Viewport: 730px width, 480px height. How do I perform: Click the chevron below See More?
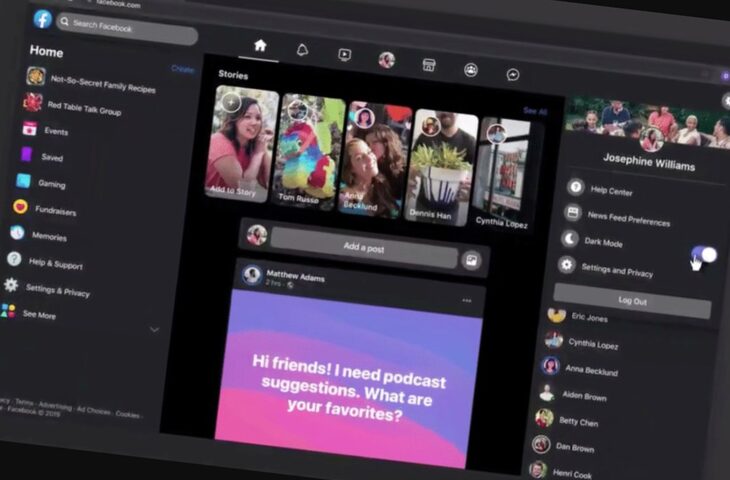pos(155,330)
